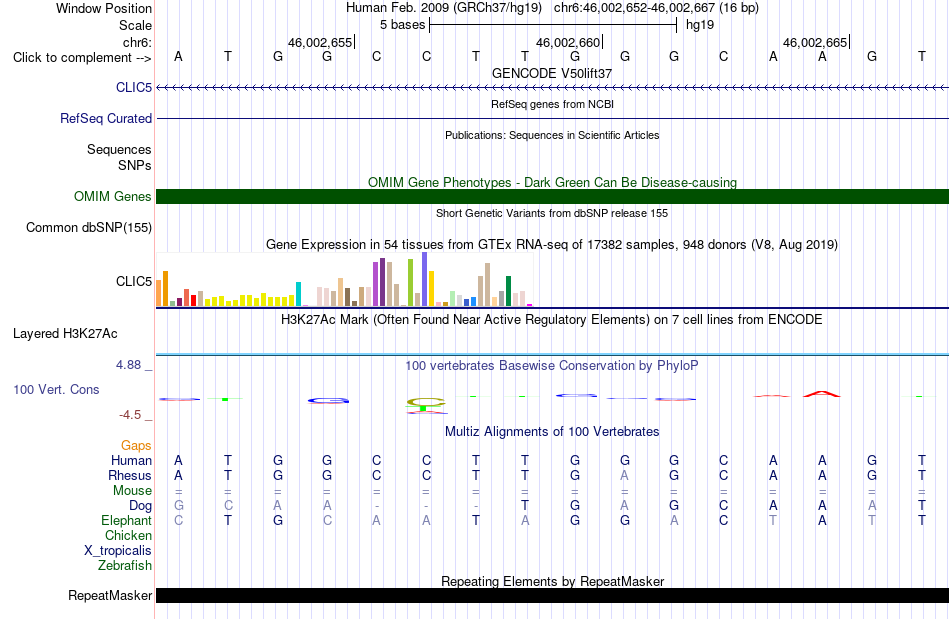Click the 100 vertebrates PhyloP title

tap(552, 365)
